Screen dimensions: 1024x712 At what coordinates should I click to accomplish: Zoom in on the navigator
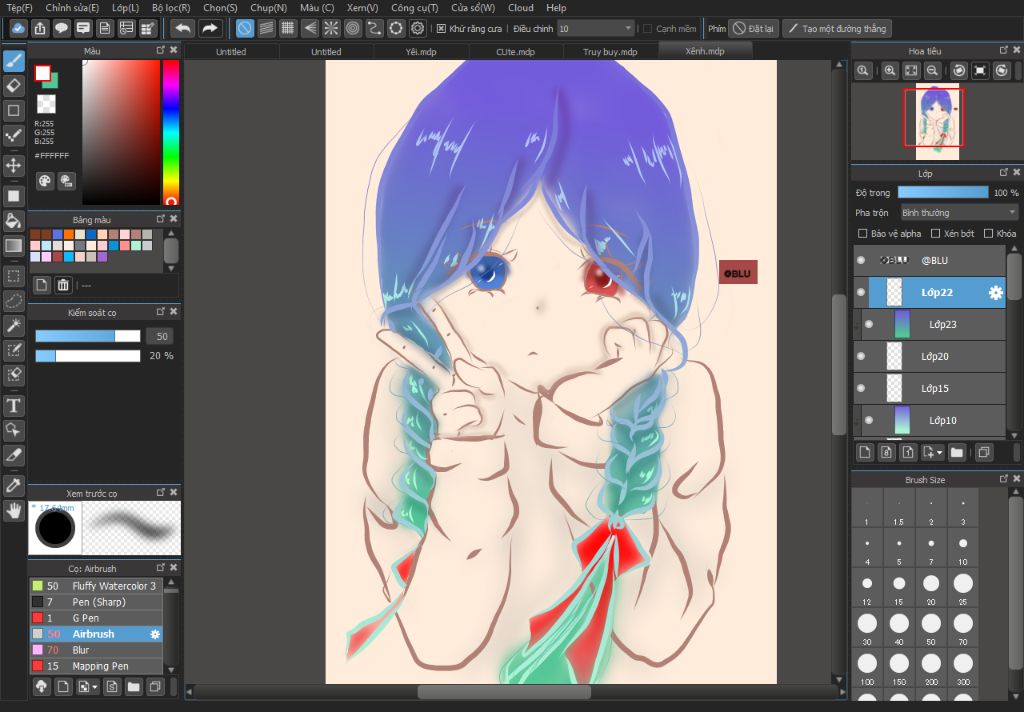[x=889, y=71]
